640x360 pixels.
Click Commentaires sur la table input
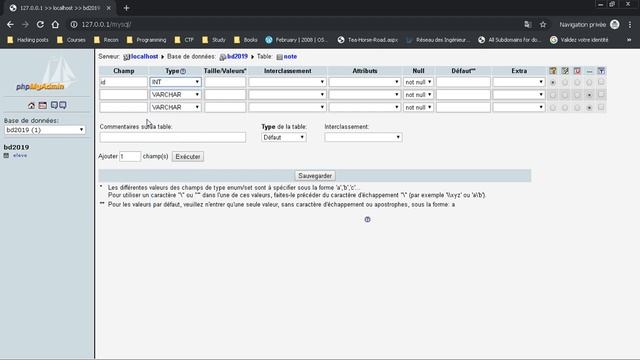click(x=173, y=138)
